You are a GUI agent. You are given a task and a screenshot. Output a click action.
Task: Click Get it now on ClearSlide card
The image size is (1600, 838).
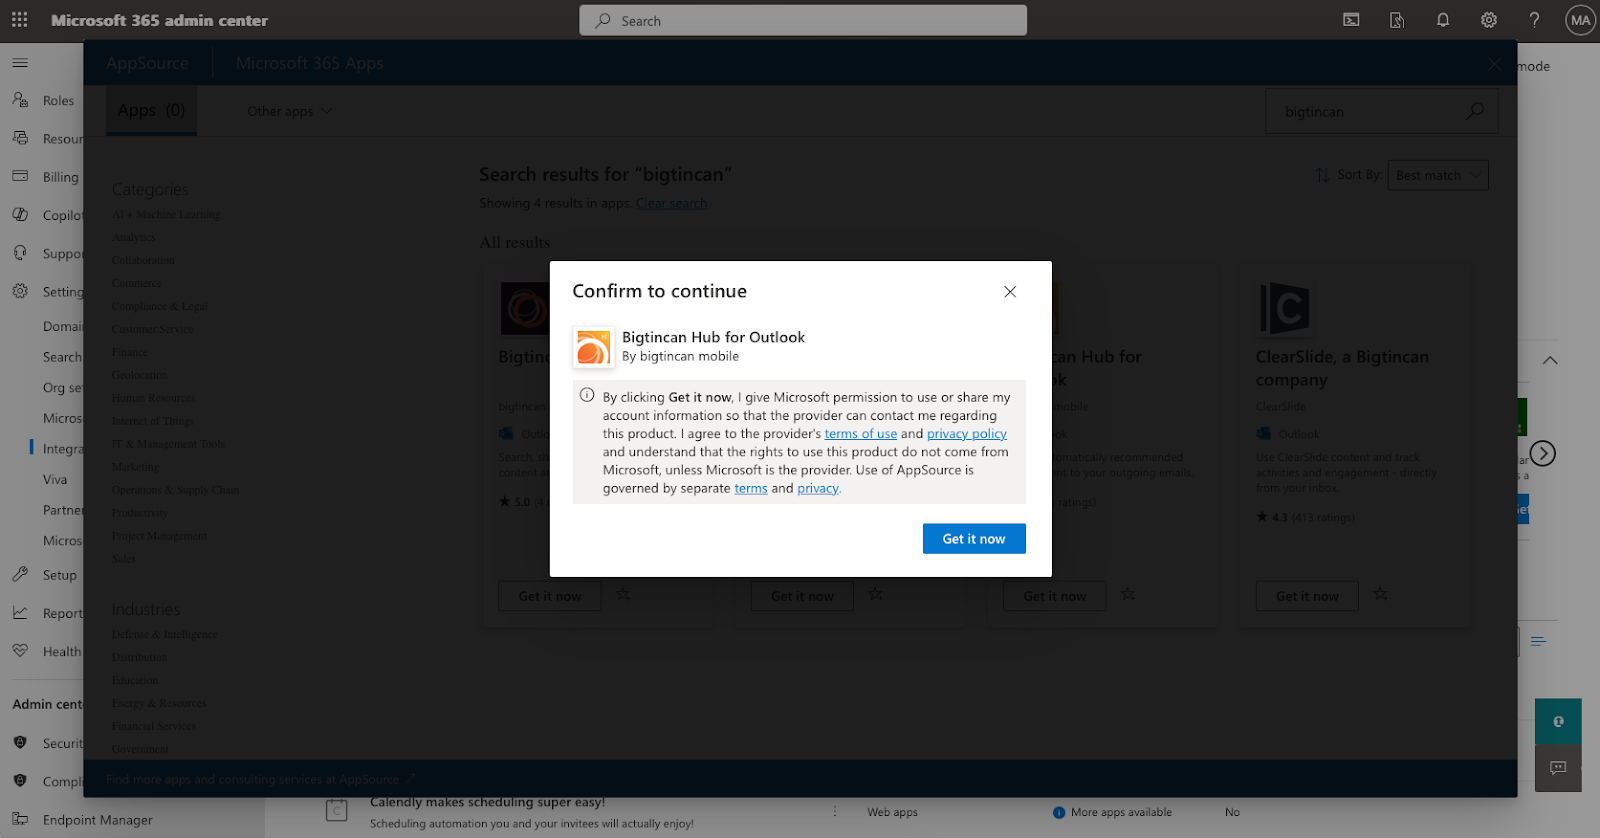[x=1307, y=596]
